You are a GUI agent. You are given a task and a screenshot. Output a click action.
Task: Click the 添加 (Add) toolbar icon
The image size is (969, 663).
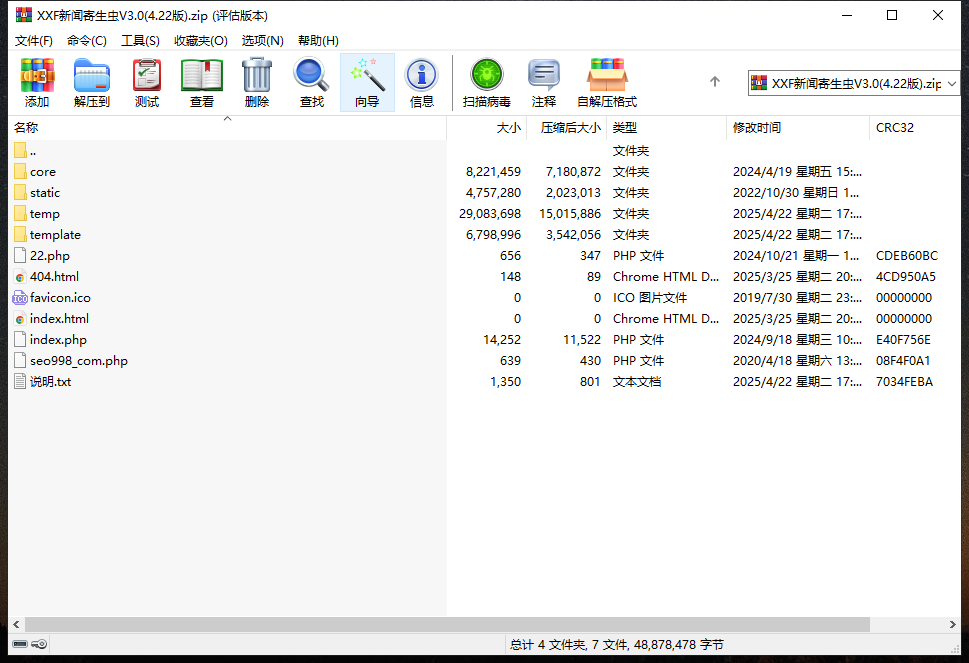pos(37,82)
